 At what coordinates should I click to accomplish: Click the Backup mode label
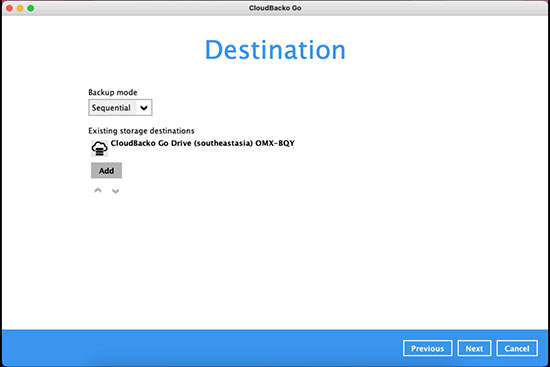point(113,92)
